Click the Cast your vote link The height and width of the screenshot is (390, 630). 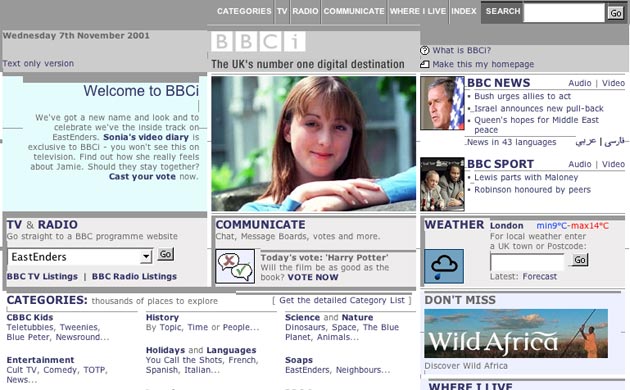142,177
